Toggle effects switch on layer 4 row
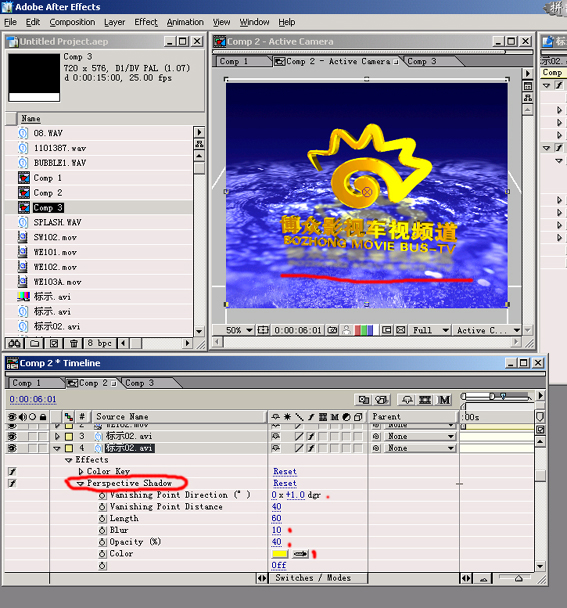Screen dimensions: 567x608 click(x=311, y=448)
